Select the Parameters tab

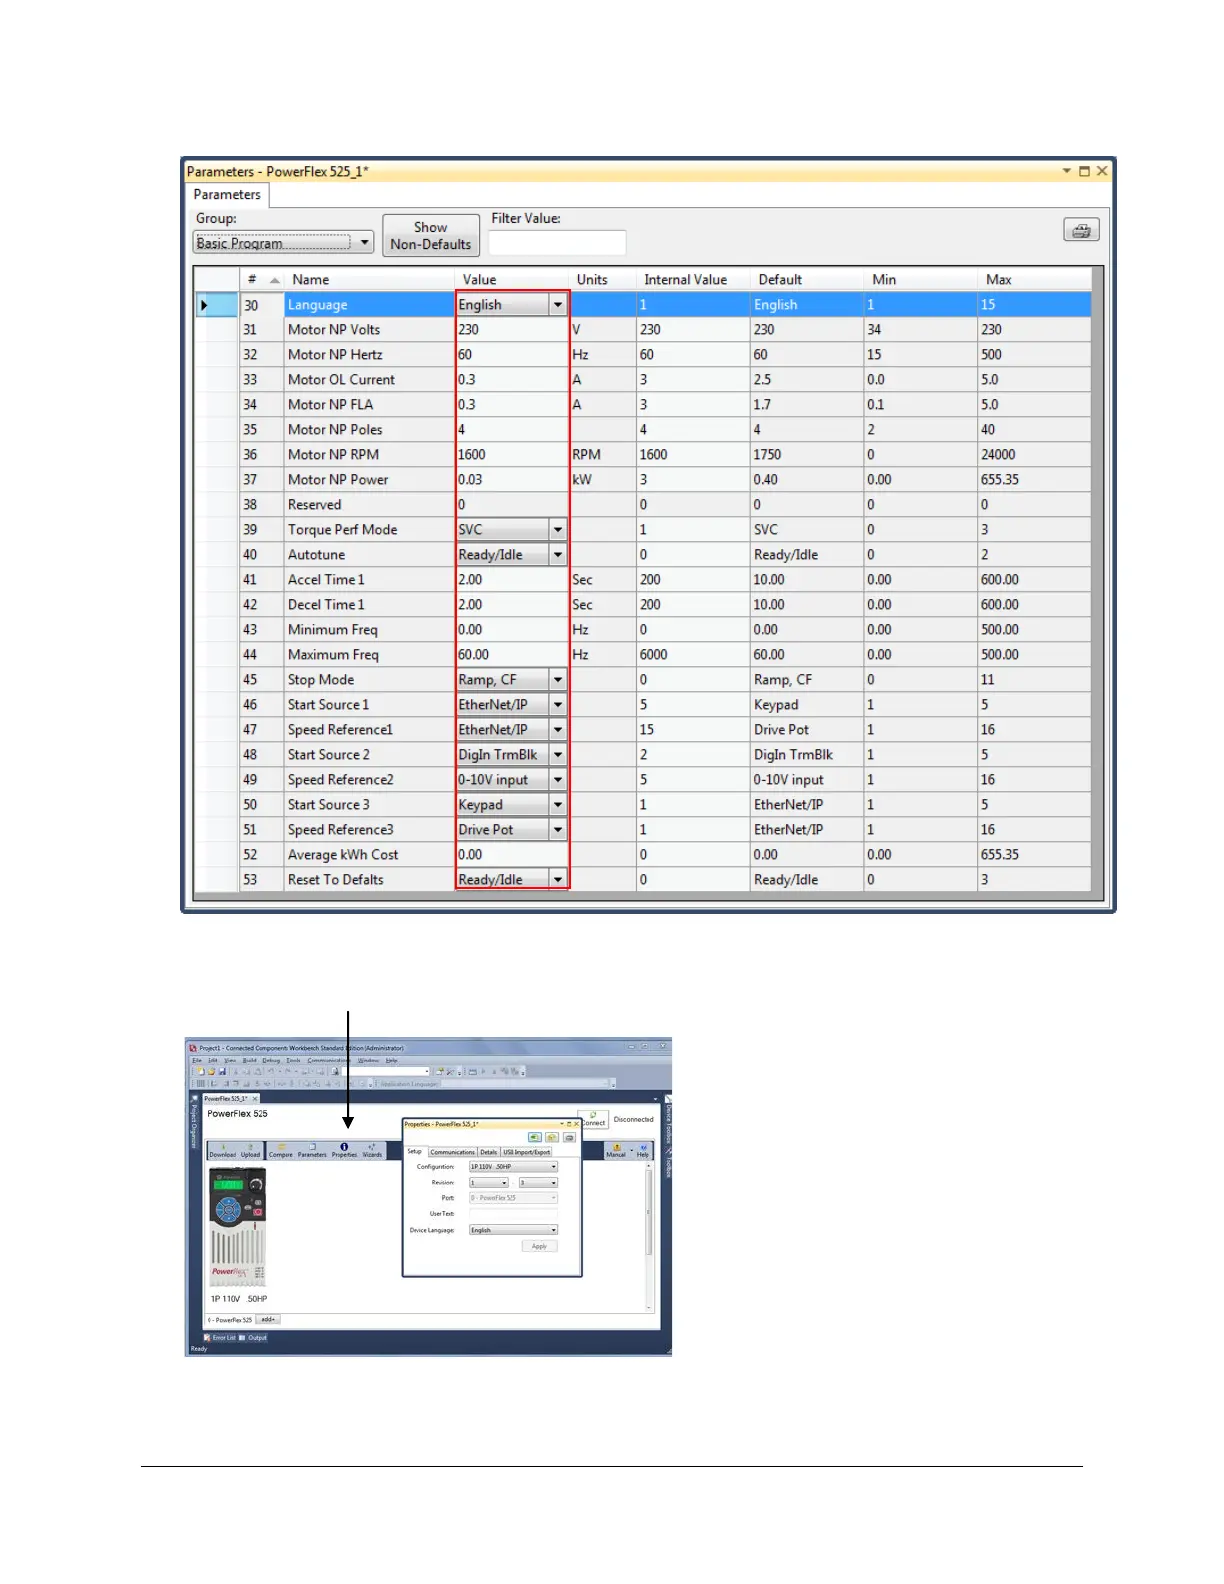[x=227, y=195]
